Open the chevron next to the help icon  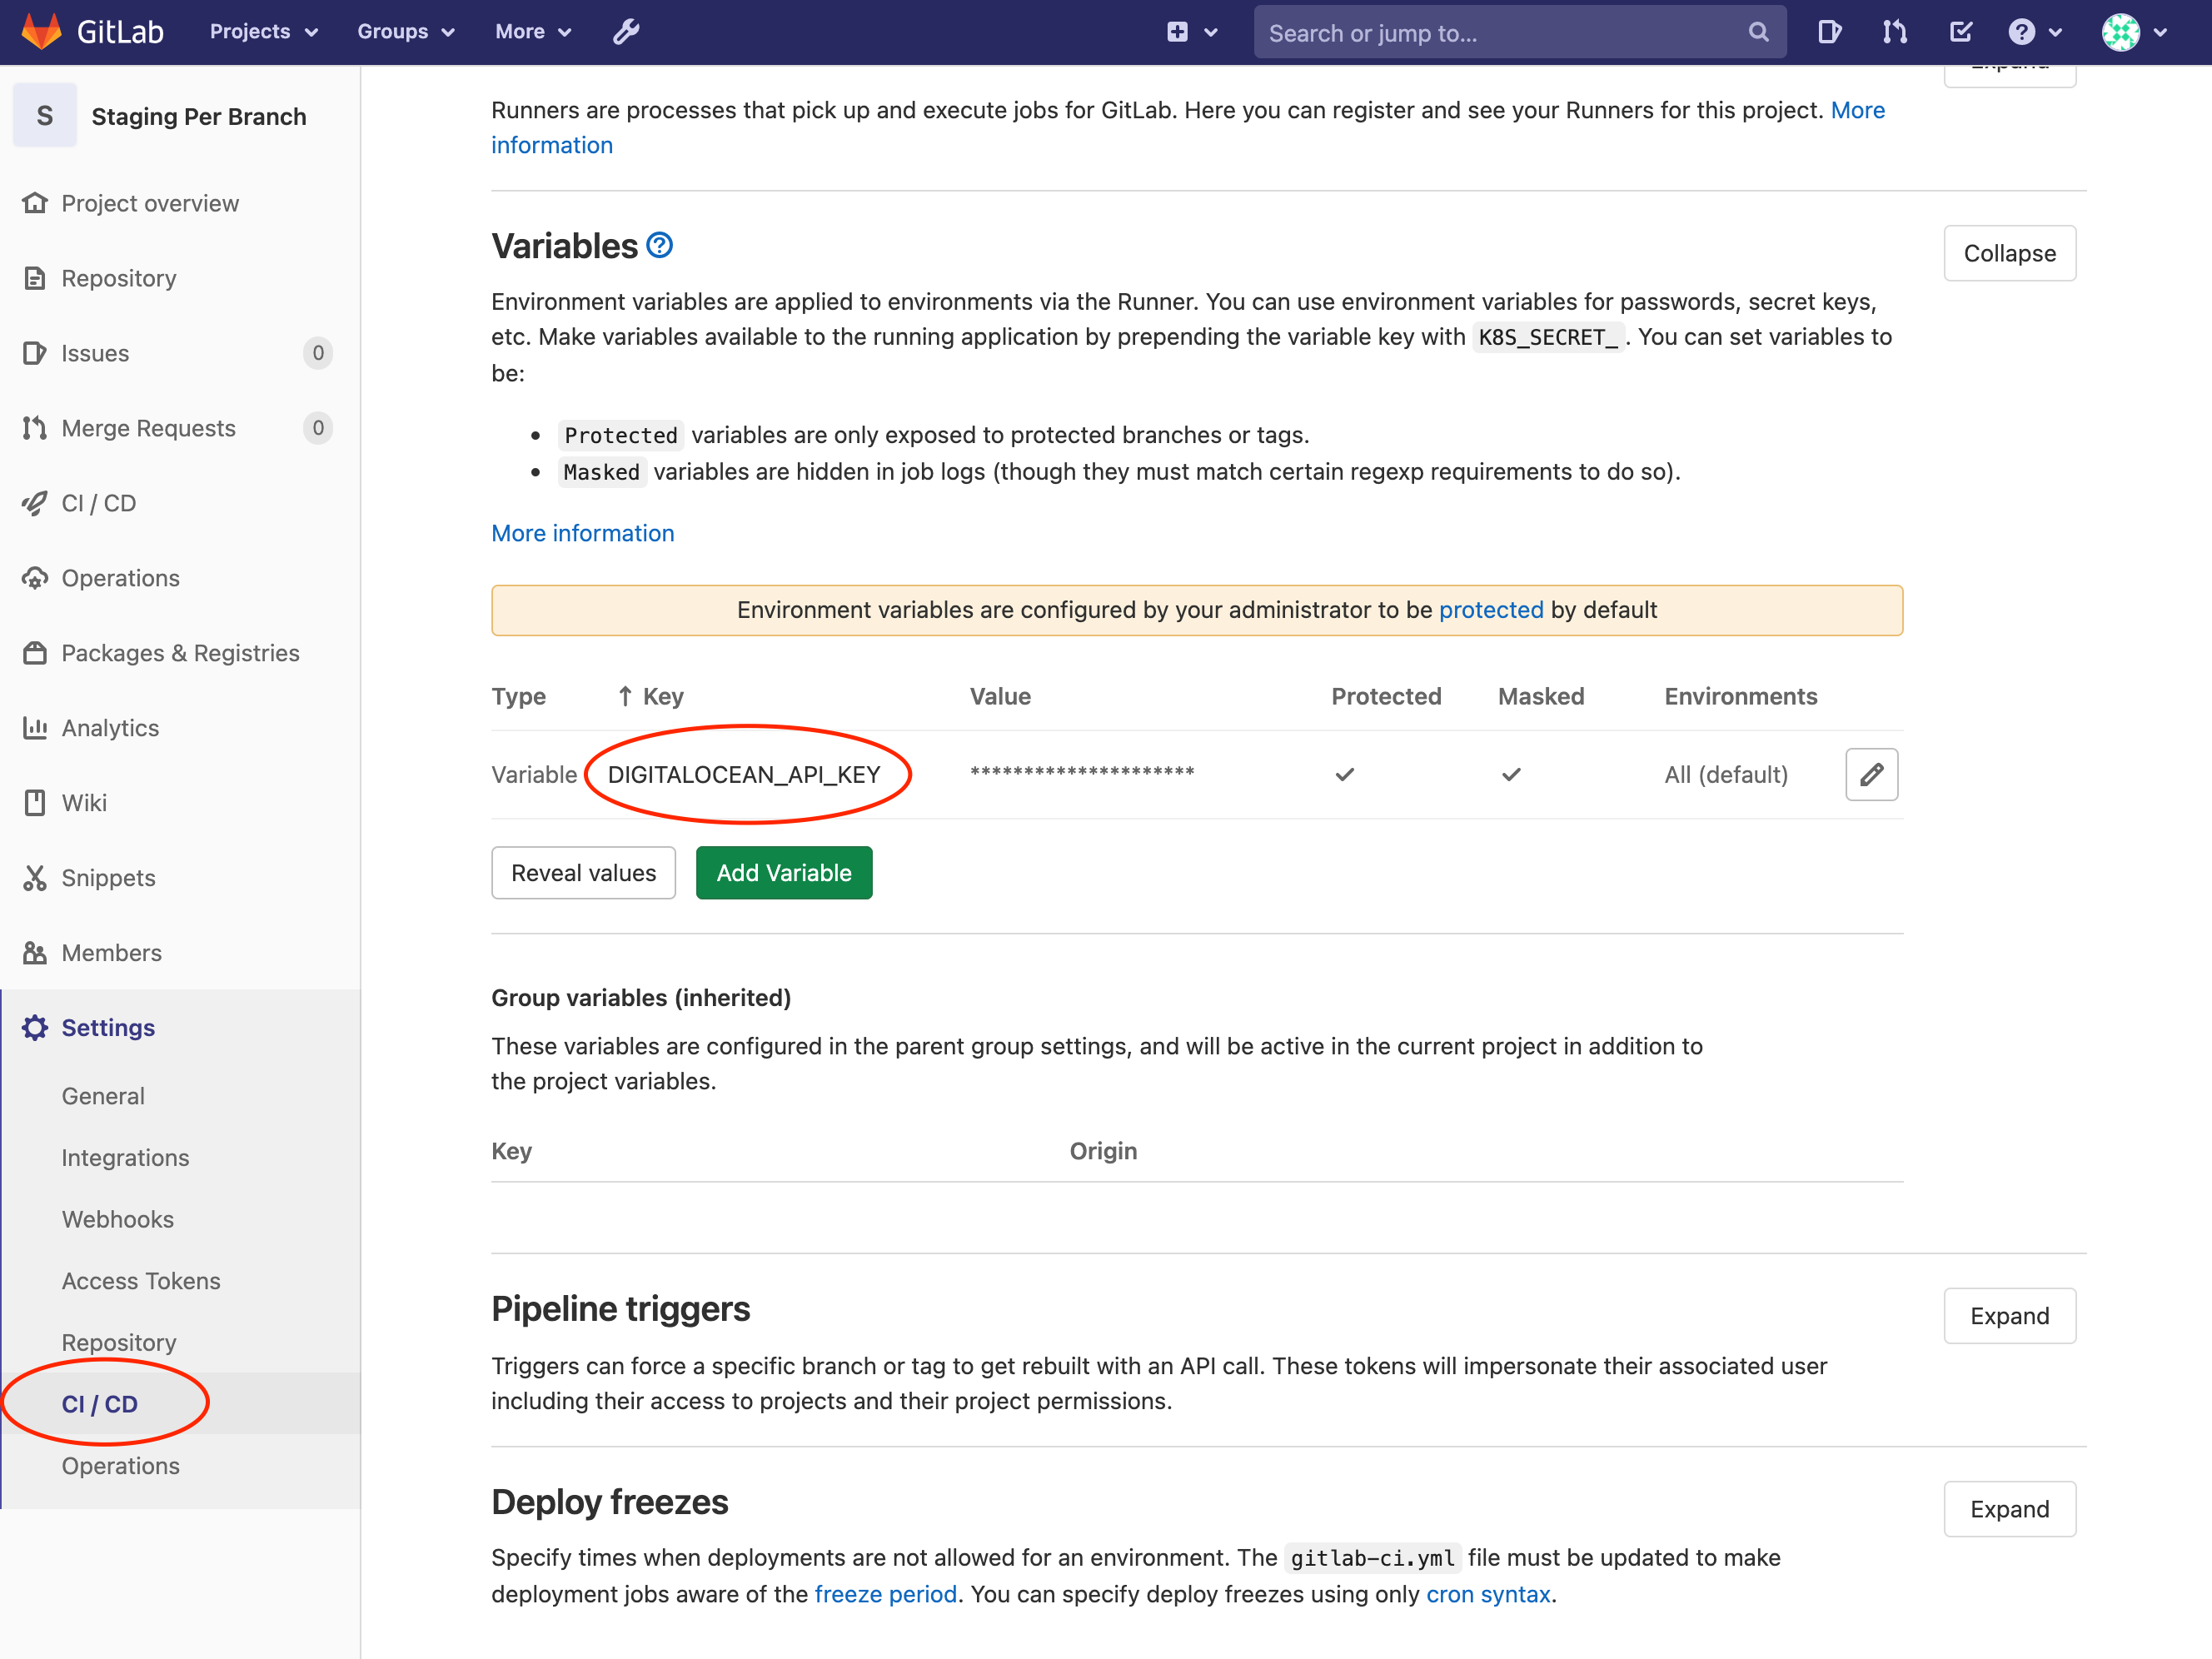pos(2056,32)
